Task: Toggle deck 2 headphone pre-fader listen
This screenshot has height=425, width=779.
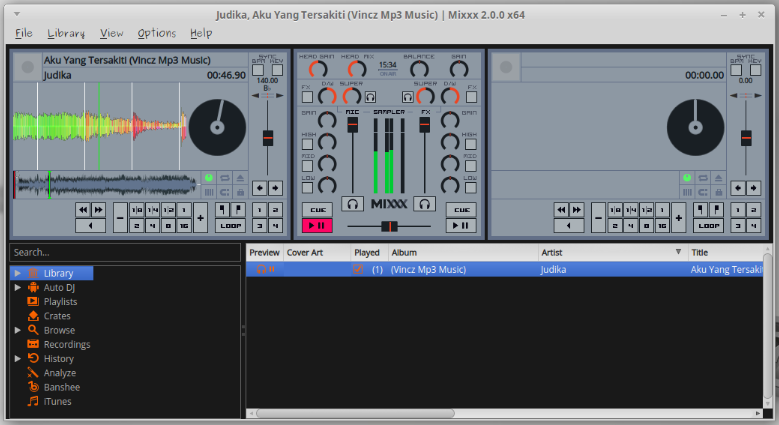Action: click(x=424, y=204)
